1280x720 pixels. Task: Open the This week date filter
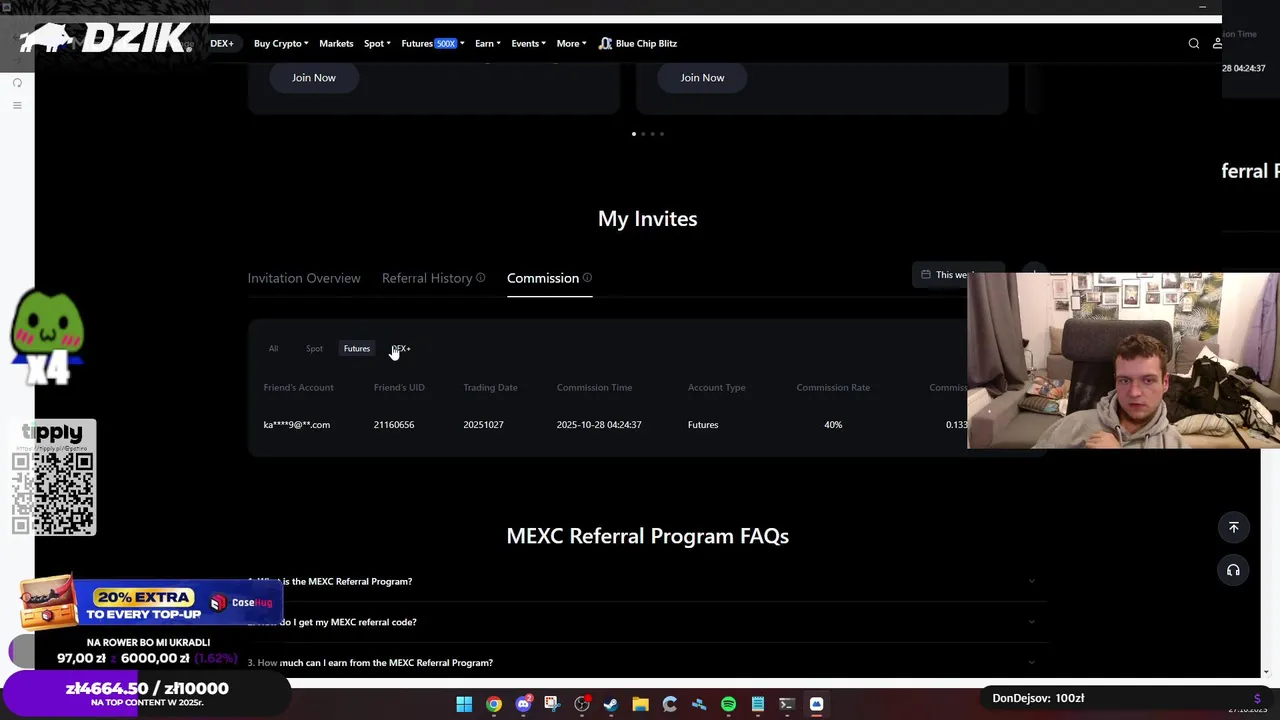pyautogui.click(x=956, y=275)
